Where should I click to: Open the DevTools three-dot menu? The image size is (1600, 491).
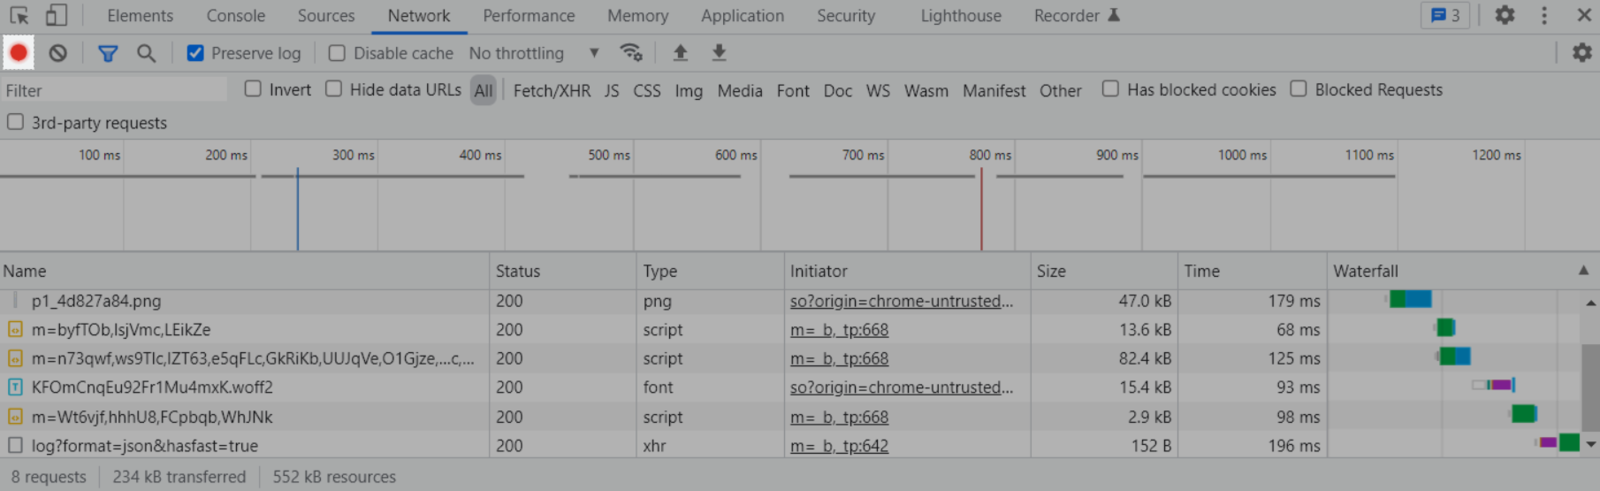click(x=1544, y=15)
